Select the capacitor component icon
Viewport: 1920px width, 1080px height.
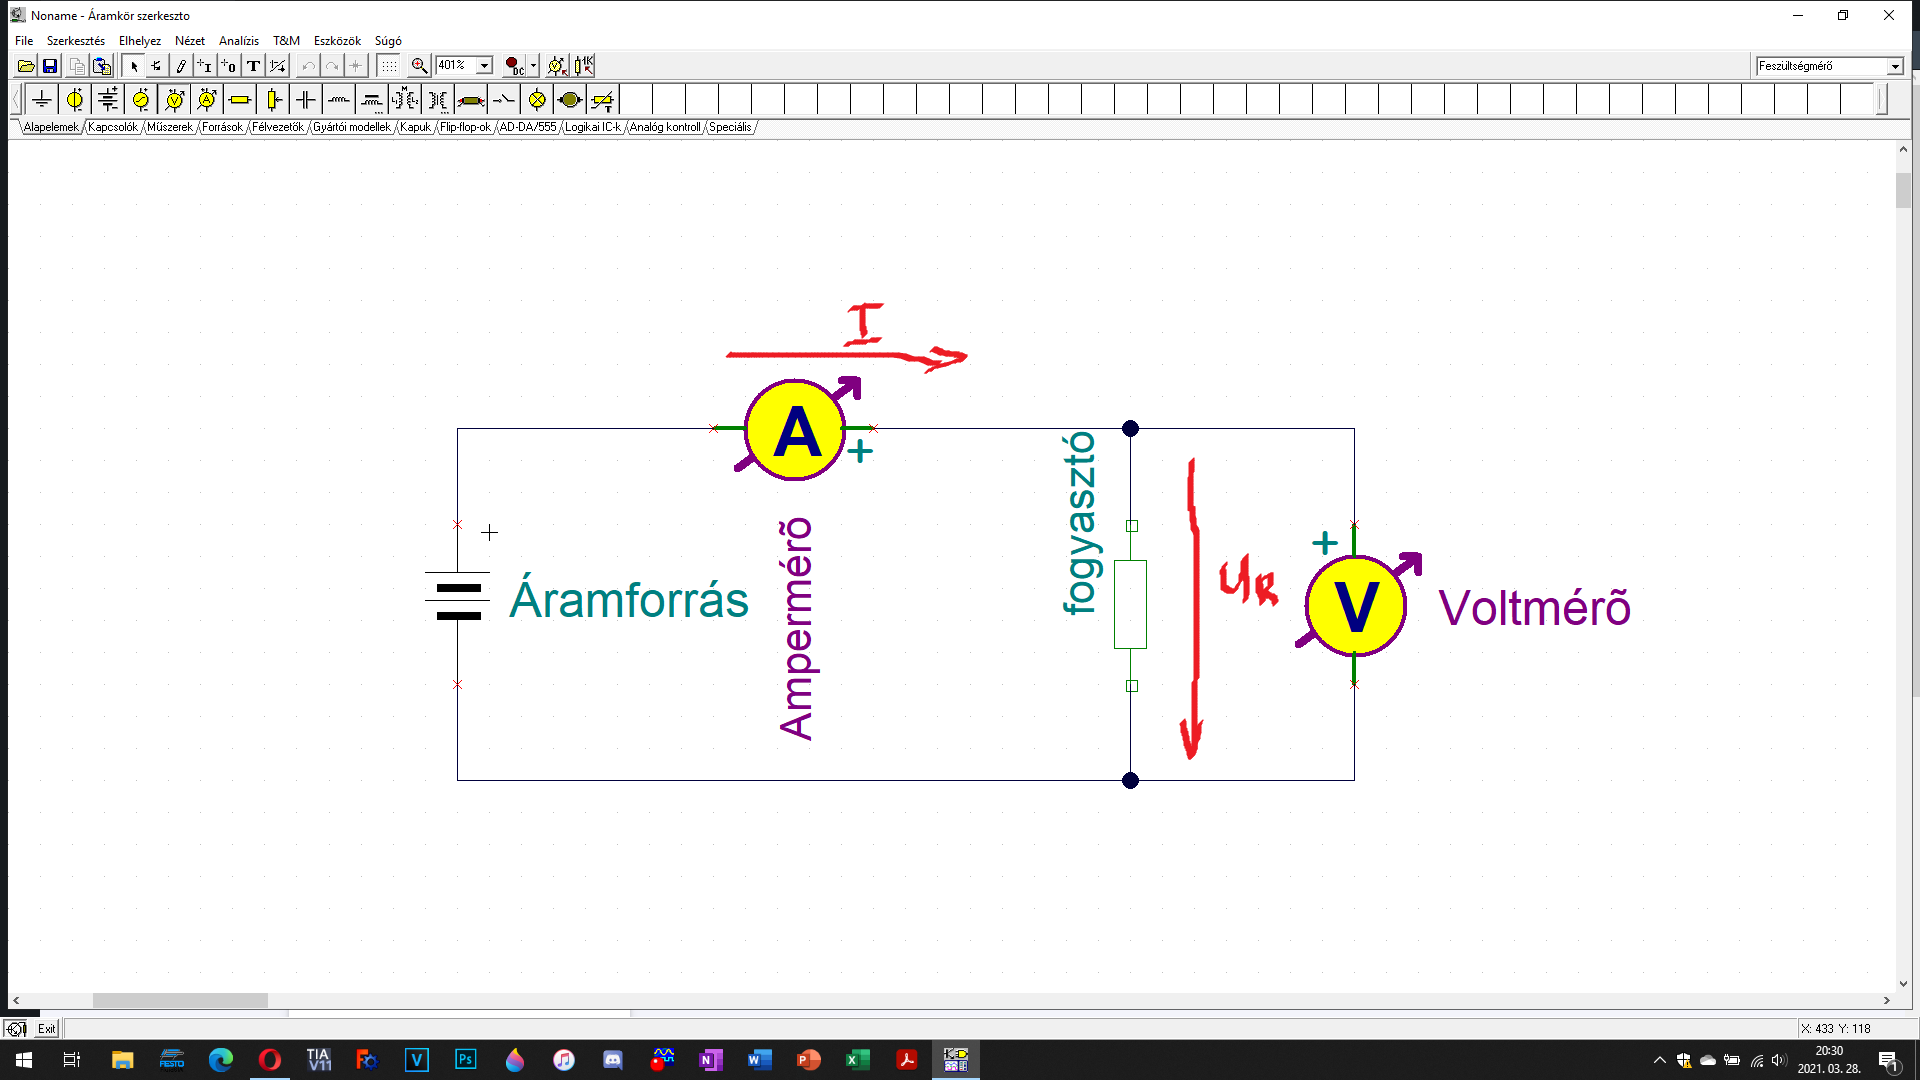[306, 99]
